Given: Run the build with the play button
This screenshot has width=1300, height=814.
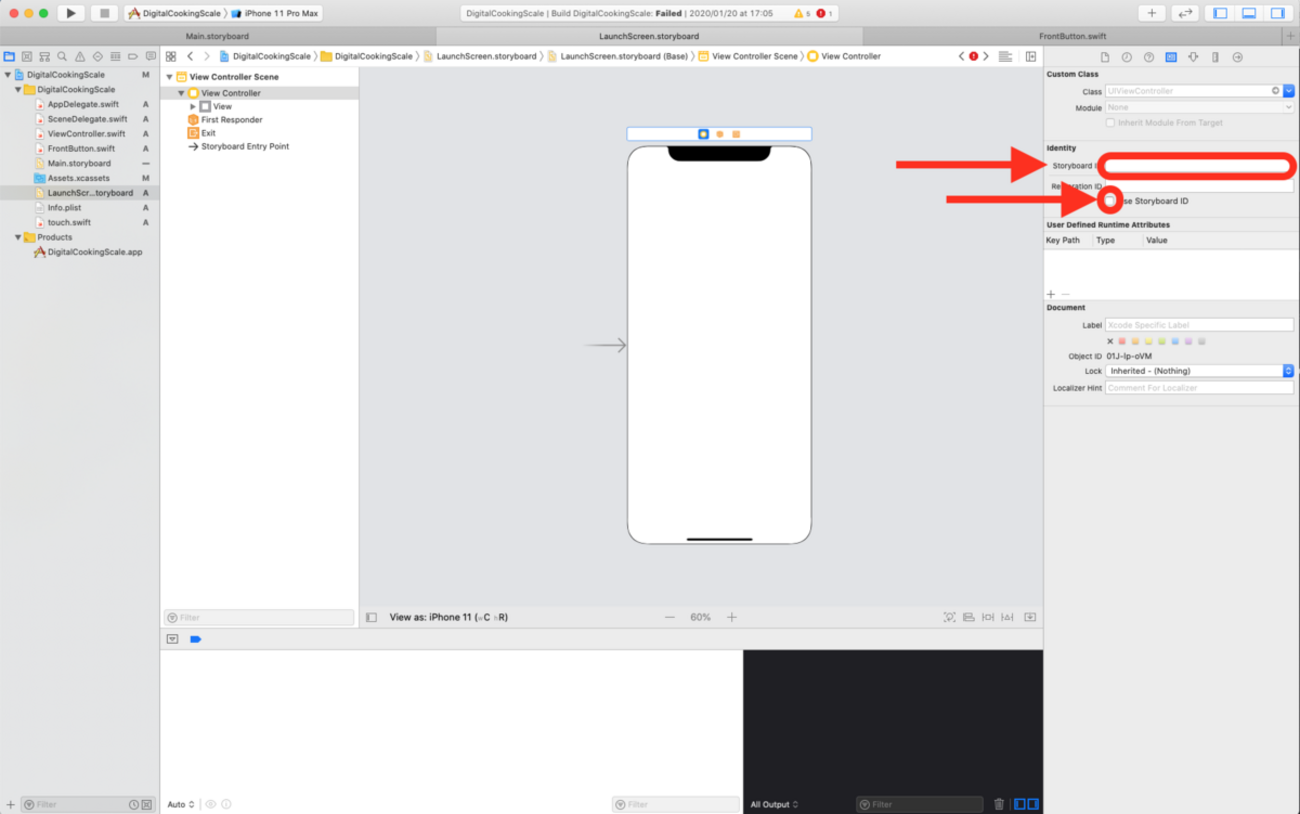Looking at the screenshot, I should coord(71,13).
